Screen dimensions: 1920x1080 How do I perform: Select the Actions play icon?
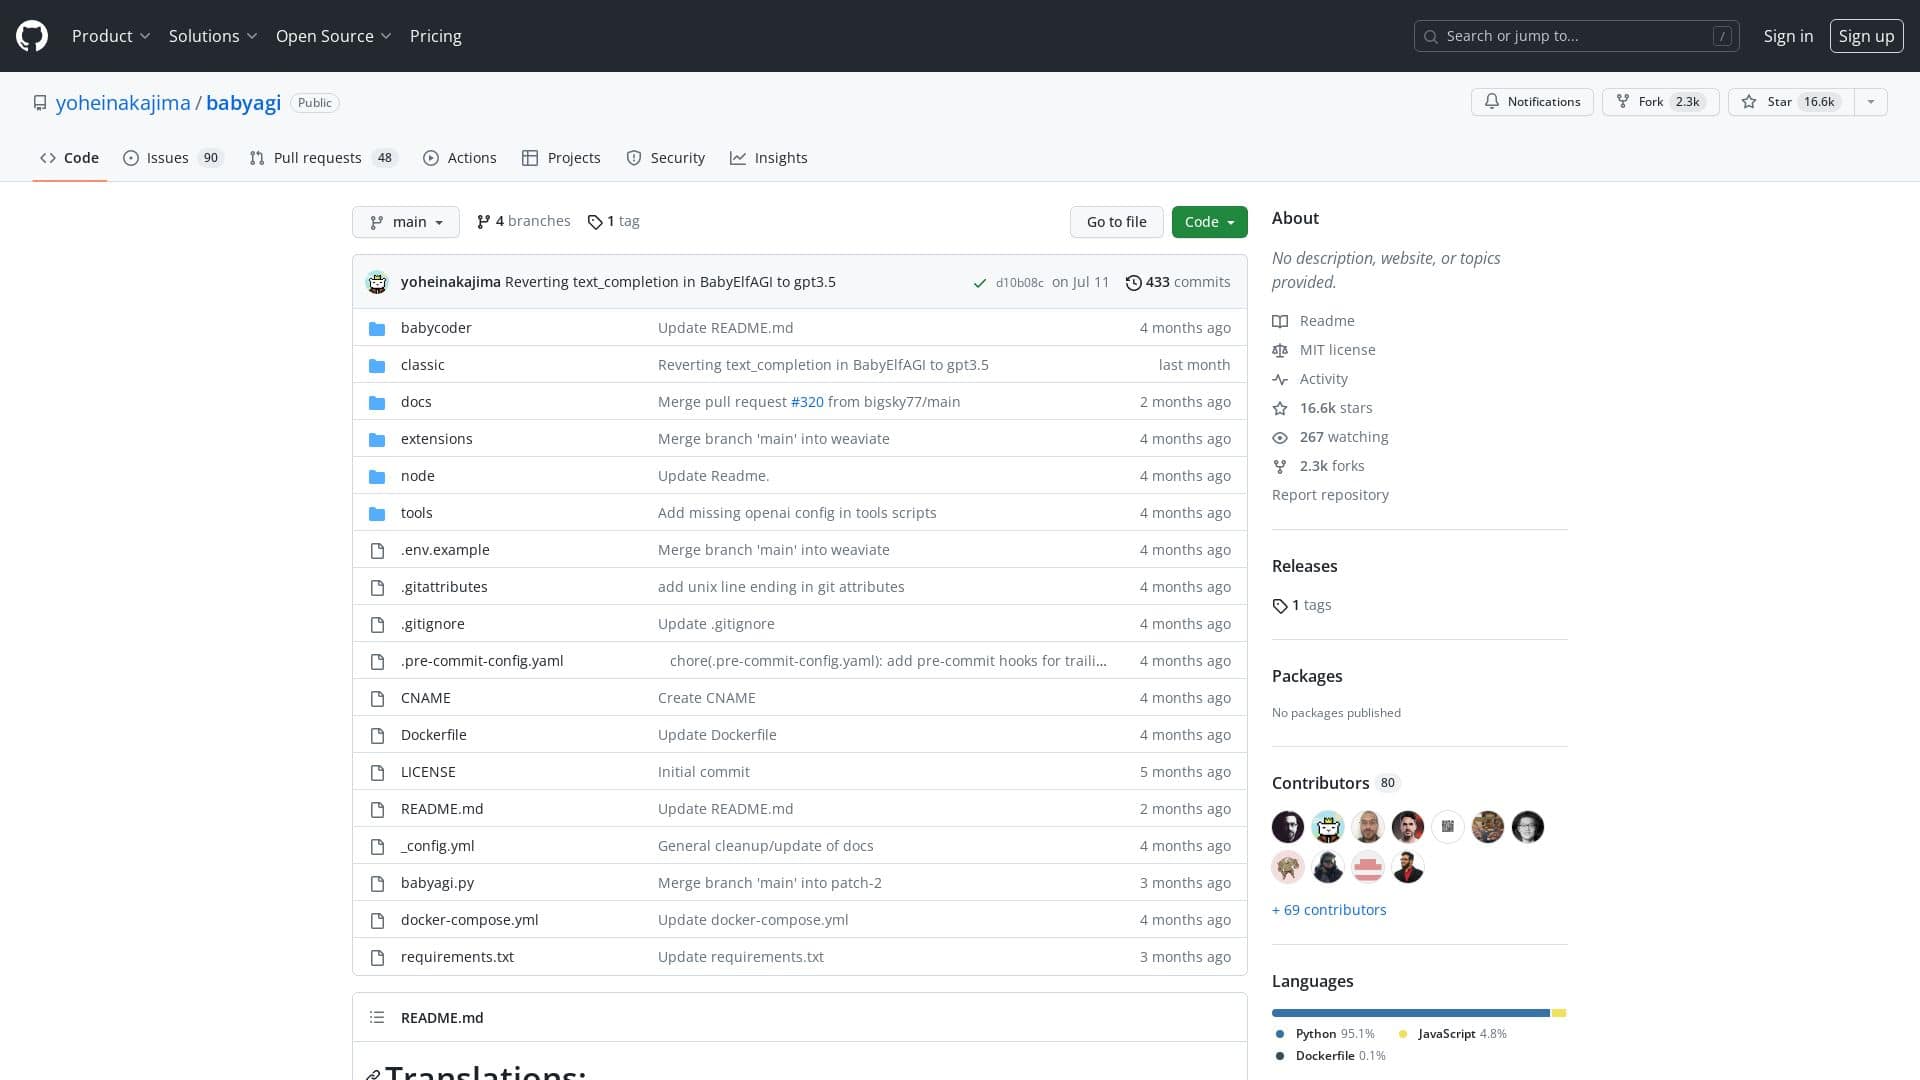pyautogui.click(x=431, y=157)
